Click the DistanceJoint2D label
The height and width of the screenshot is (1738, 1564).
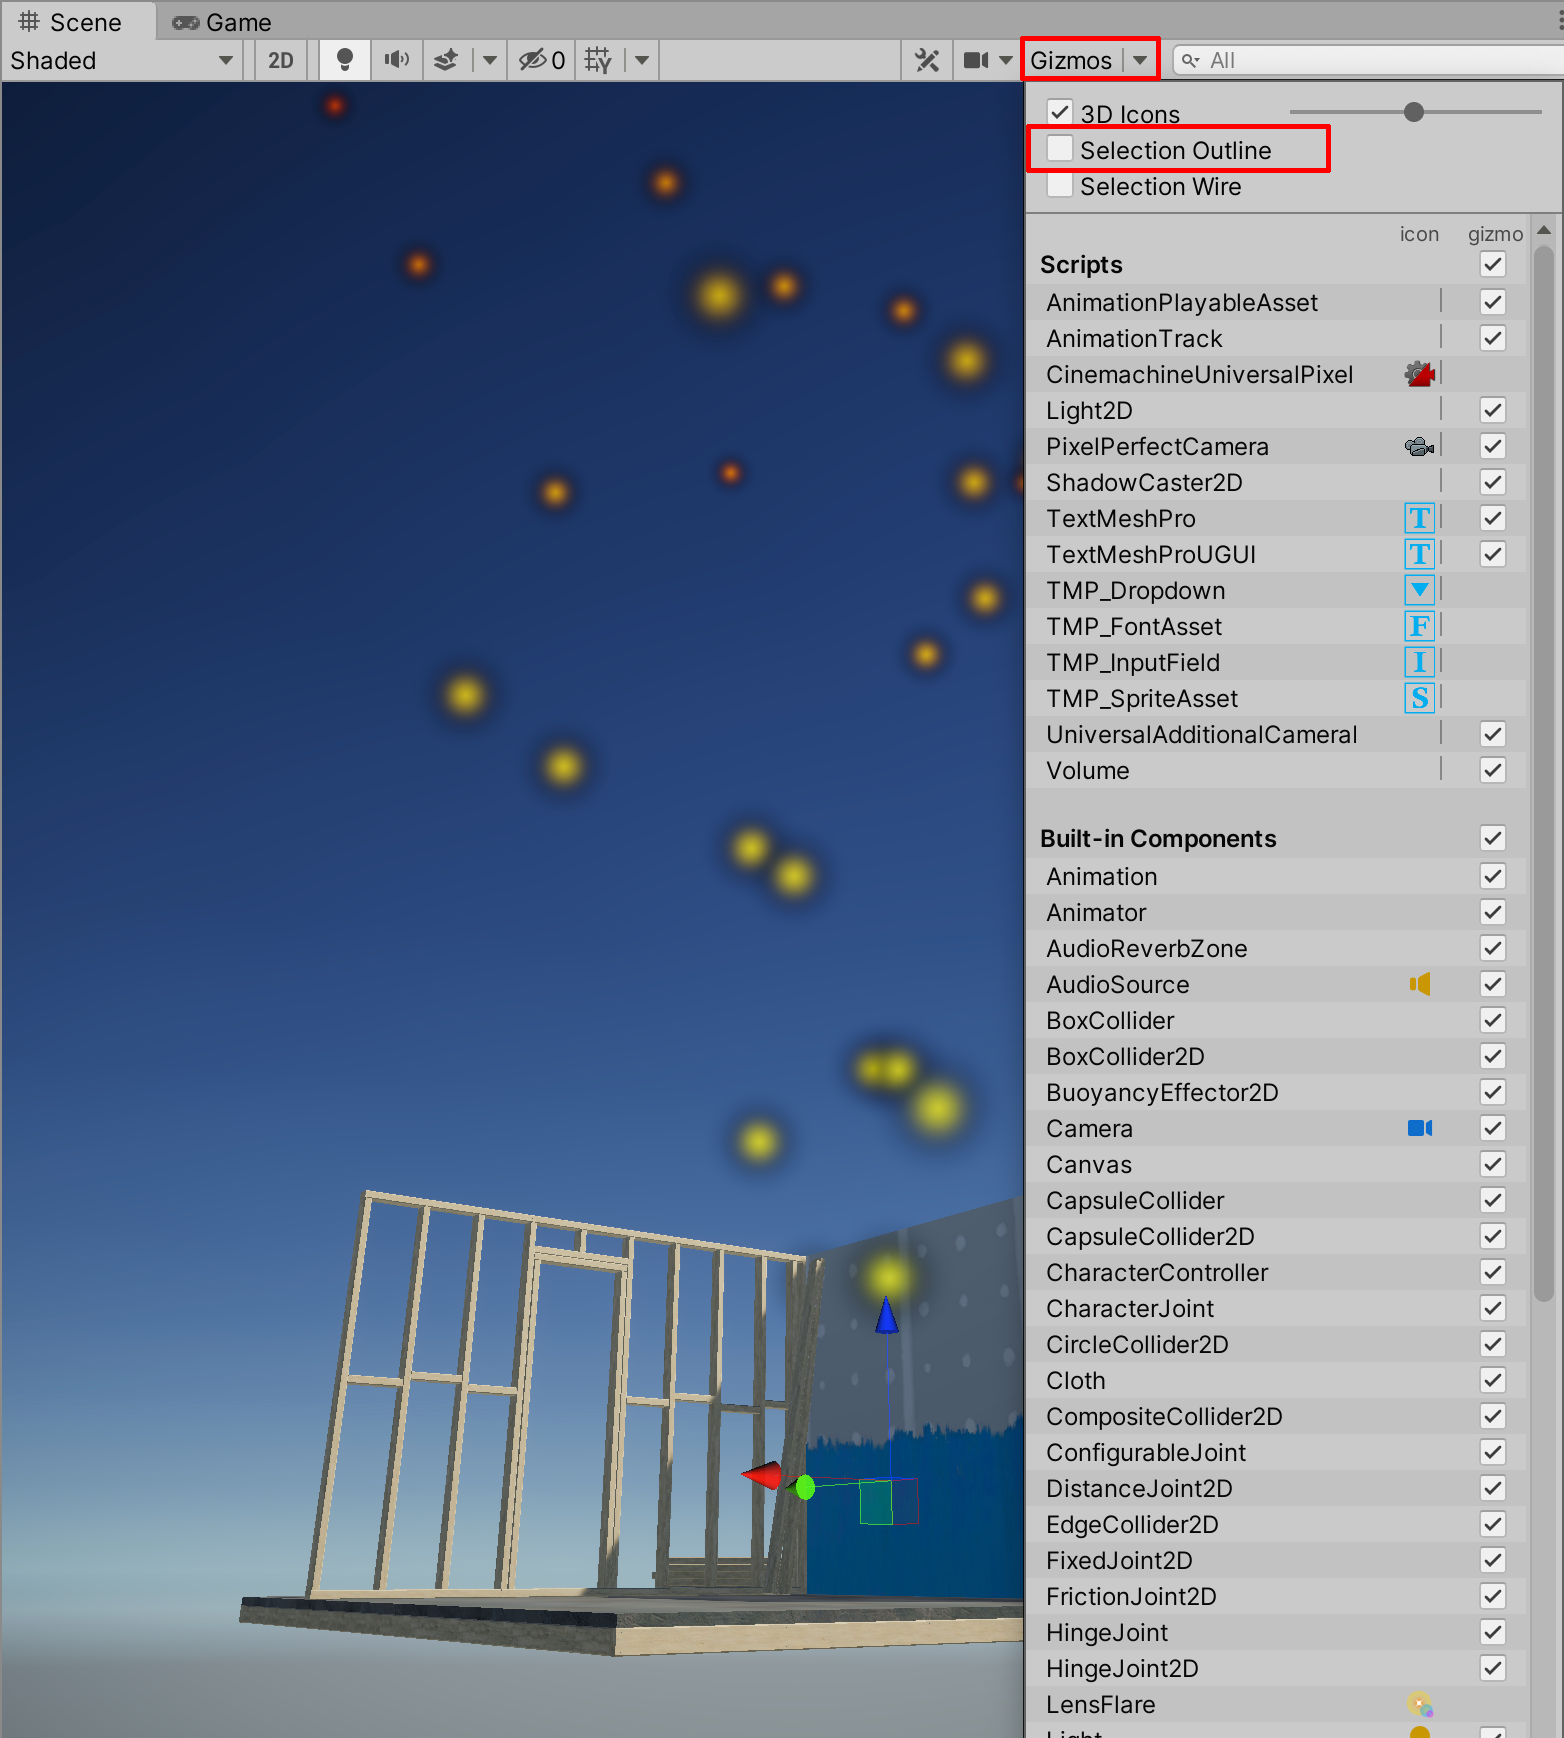click(1139, 1489)
